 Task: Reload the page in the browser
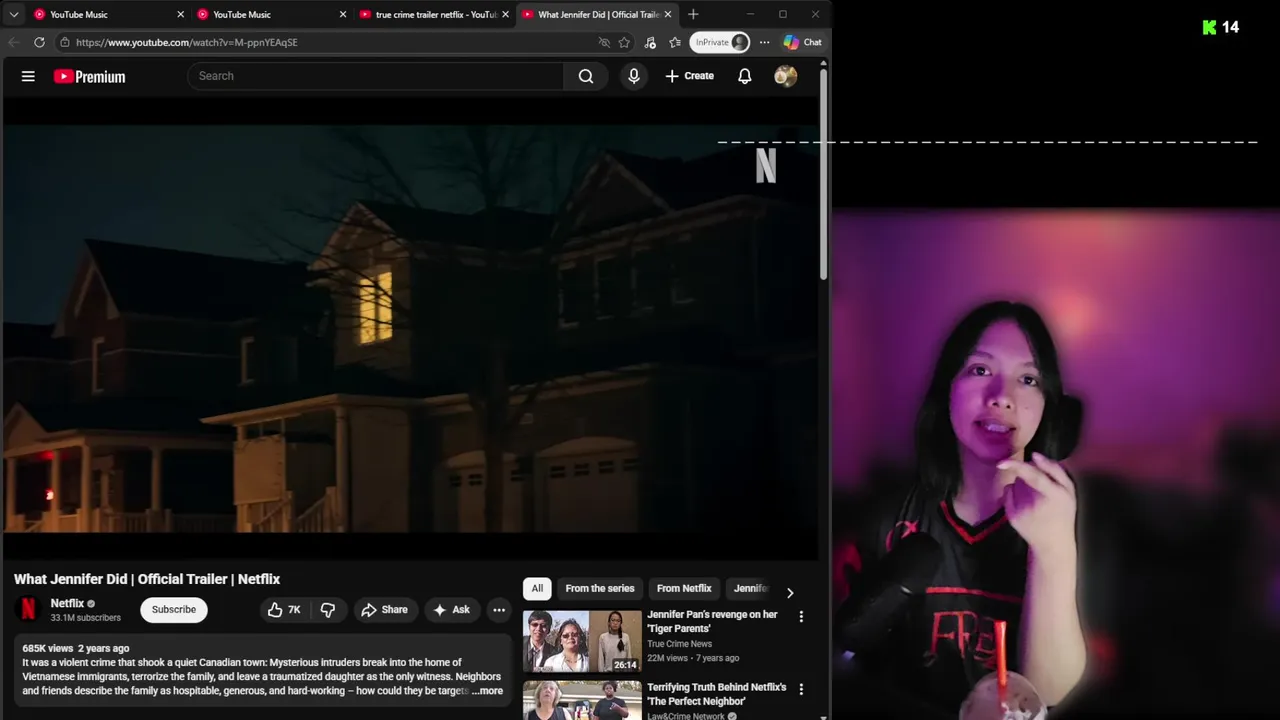(39, 42)
